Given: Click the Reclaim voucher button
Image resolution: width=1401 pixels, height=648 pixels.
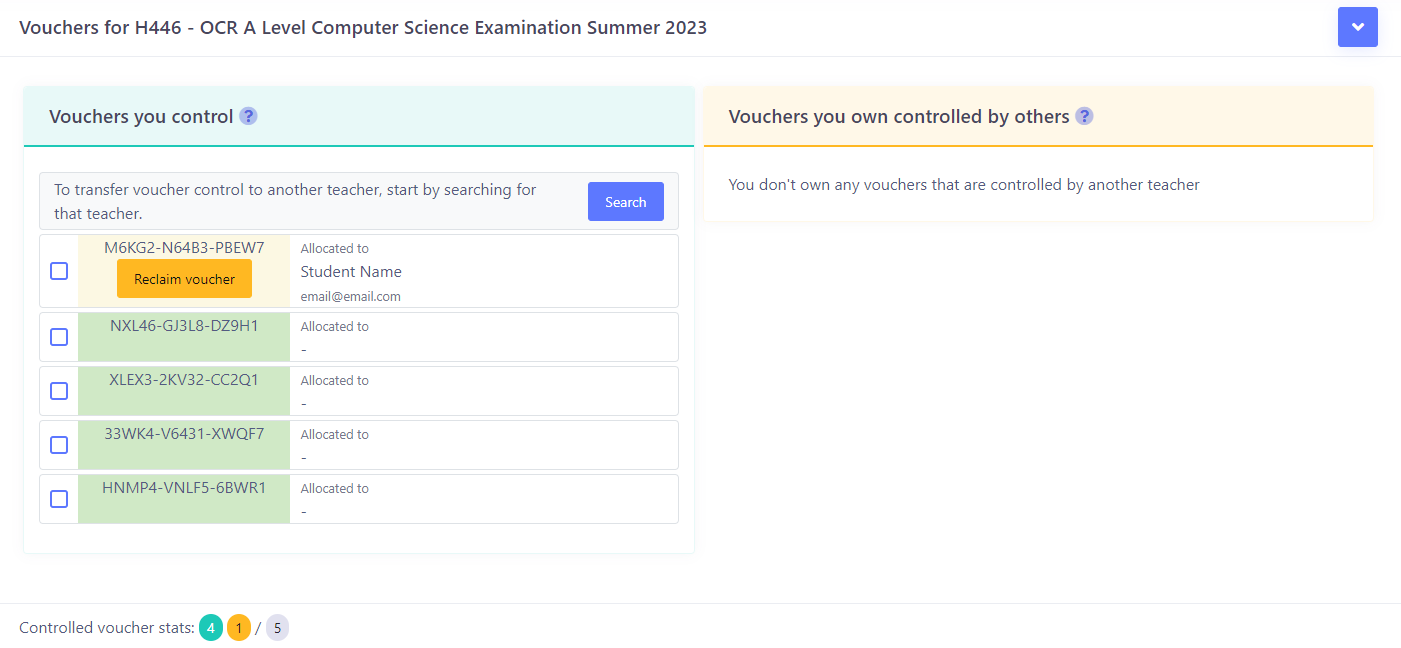Looking at the screenshot, I should tap(184, 279).
